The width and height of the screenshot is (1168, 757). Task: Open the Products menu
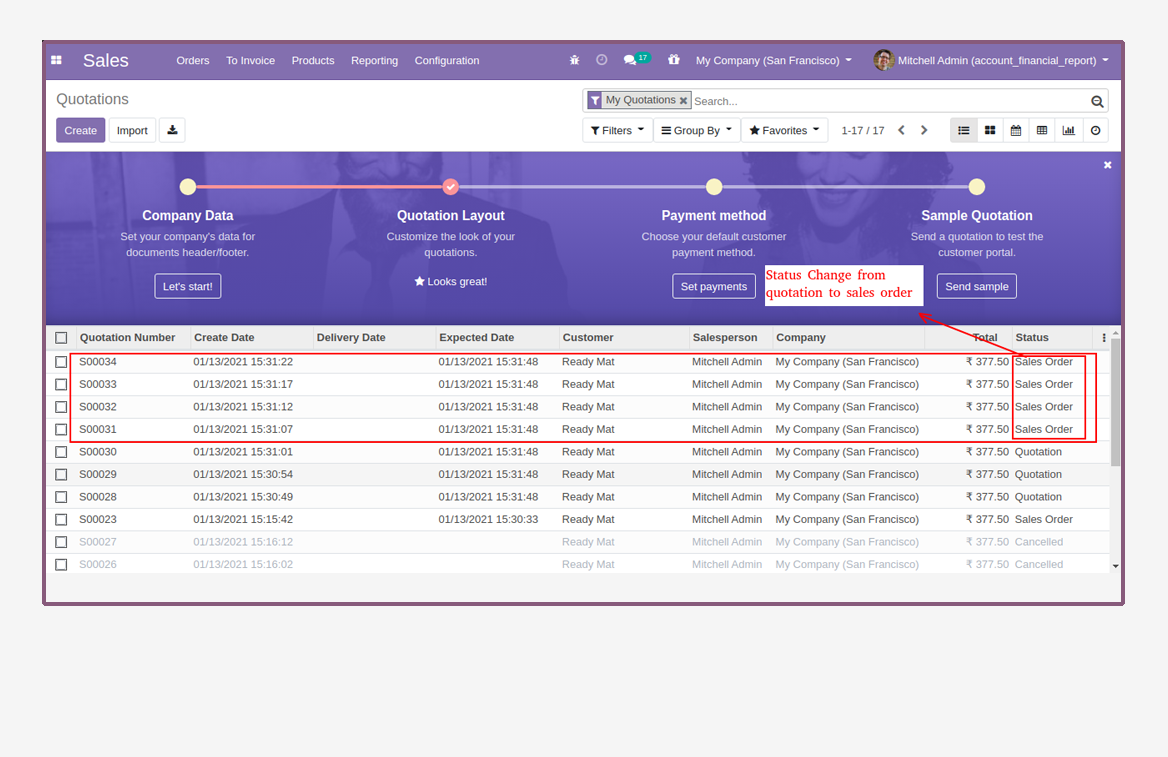(x=313, y=60)
